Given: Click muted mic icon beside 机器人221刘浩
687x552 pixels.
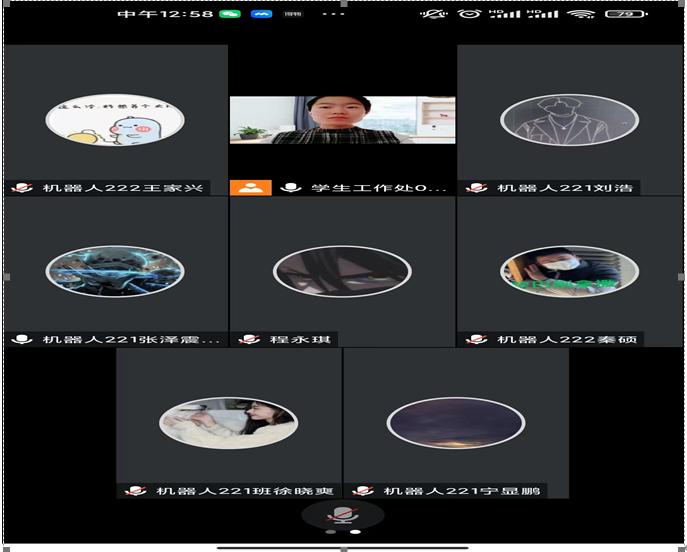Looking at the screenshot, I should [x=478, y=187].
